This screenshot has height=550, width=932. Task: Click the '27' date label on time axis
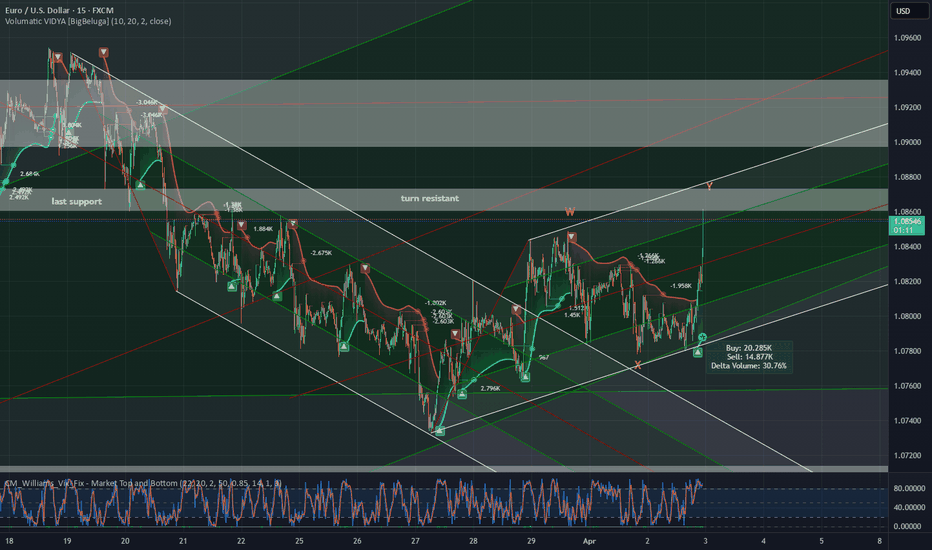[x=415, y=541]
